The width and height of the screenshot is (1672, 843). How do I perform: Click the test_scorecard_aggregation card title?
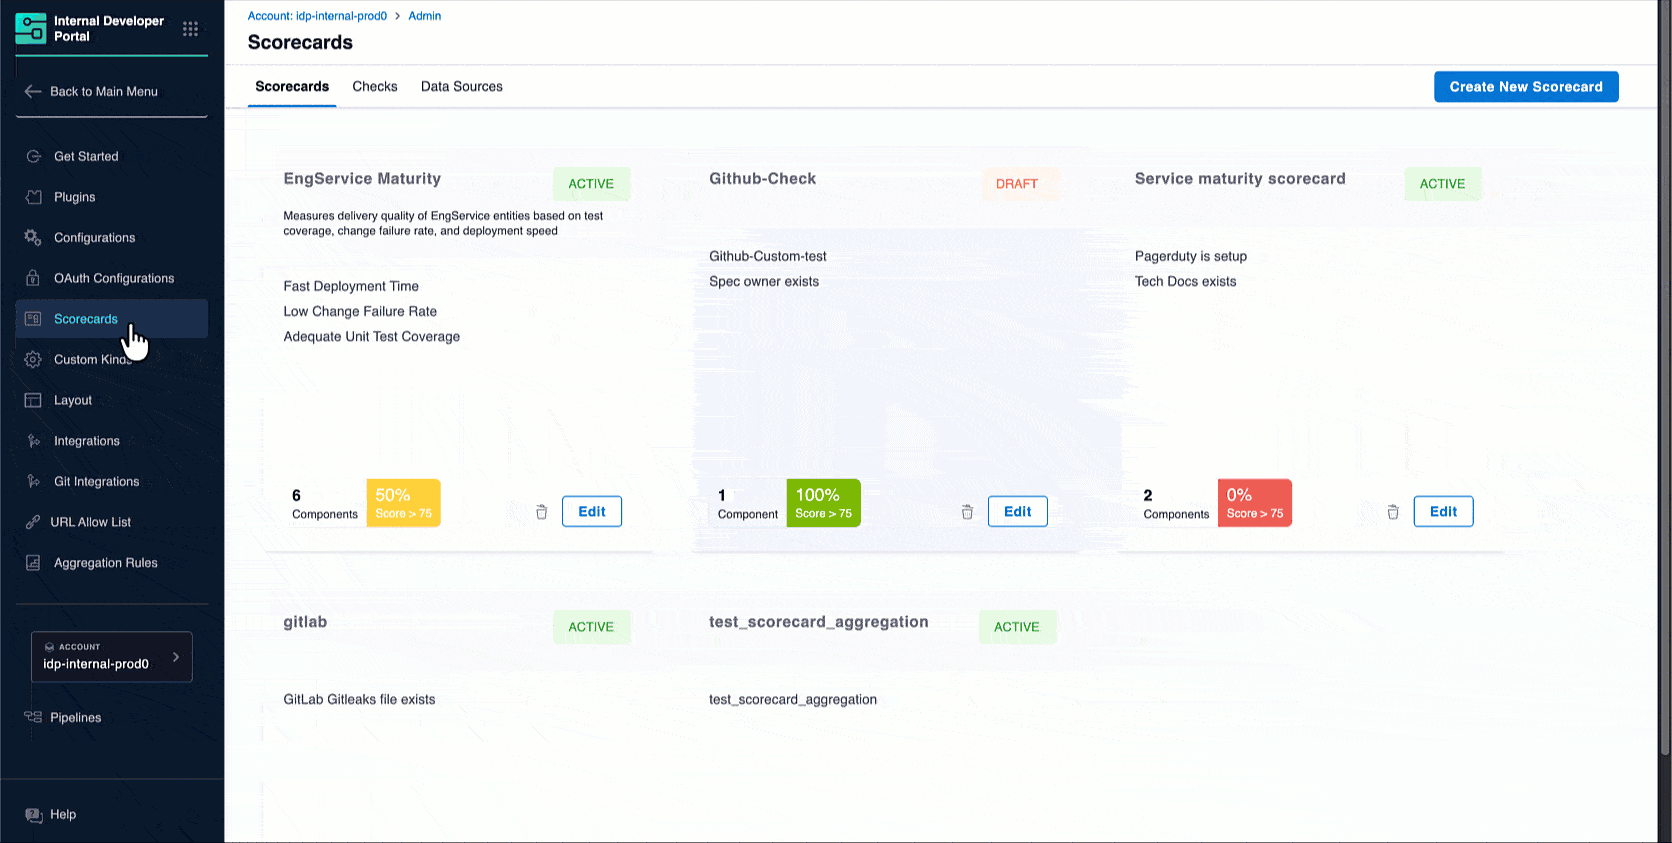[819, 622]
